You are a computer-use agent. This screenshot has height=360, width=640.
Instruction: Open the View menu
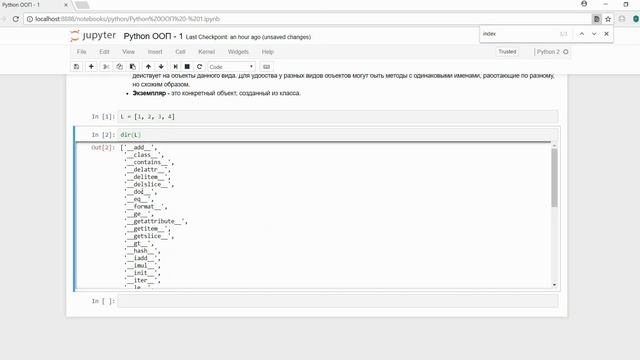[x=128, y=52]
